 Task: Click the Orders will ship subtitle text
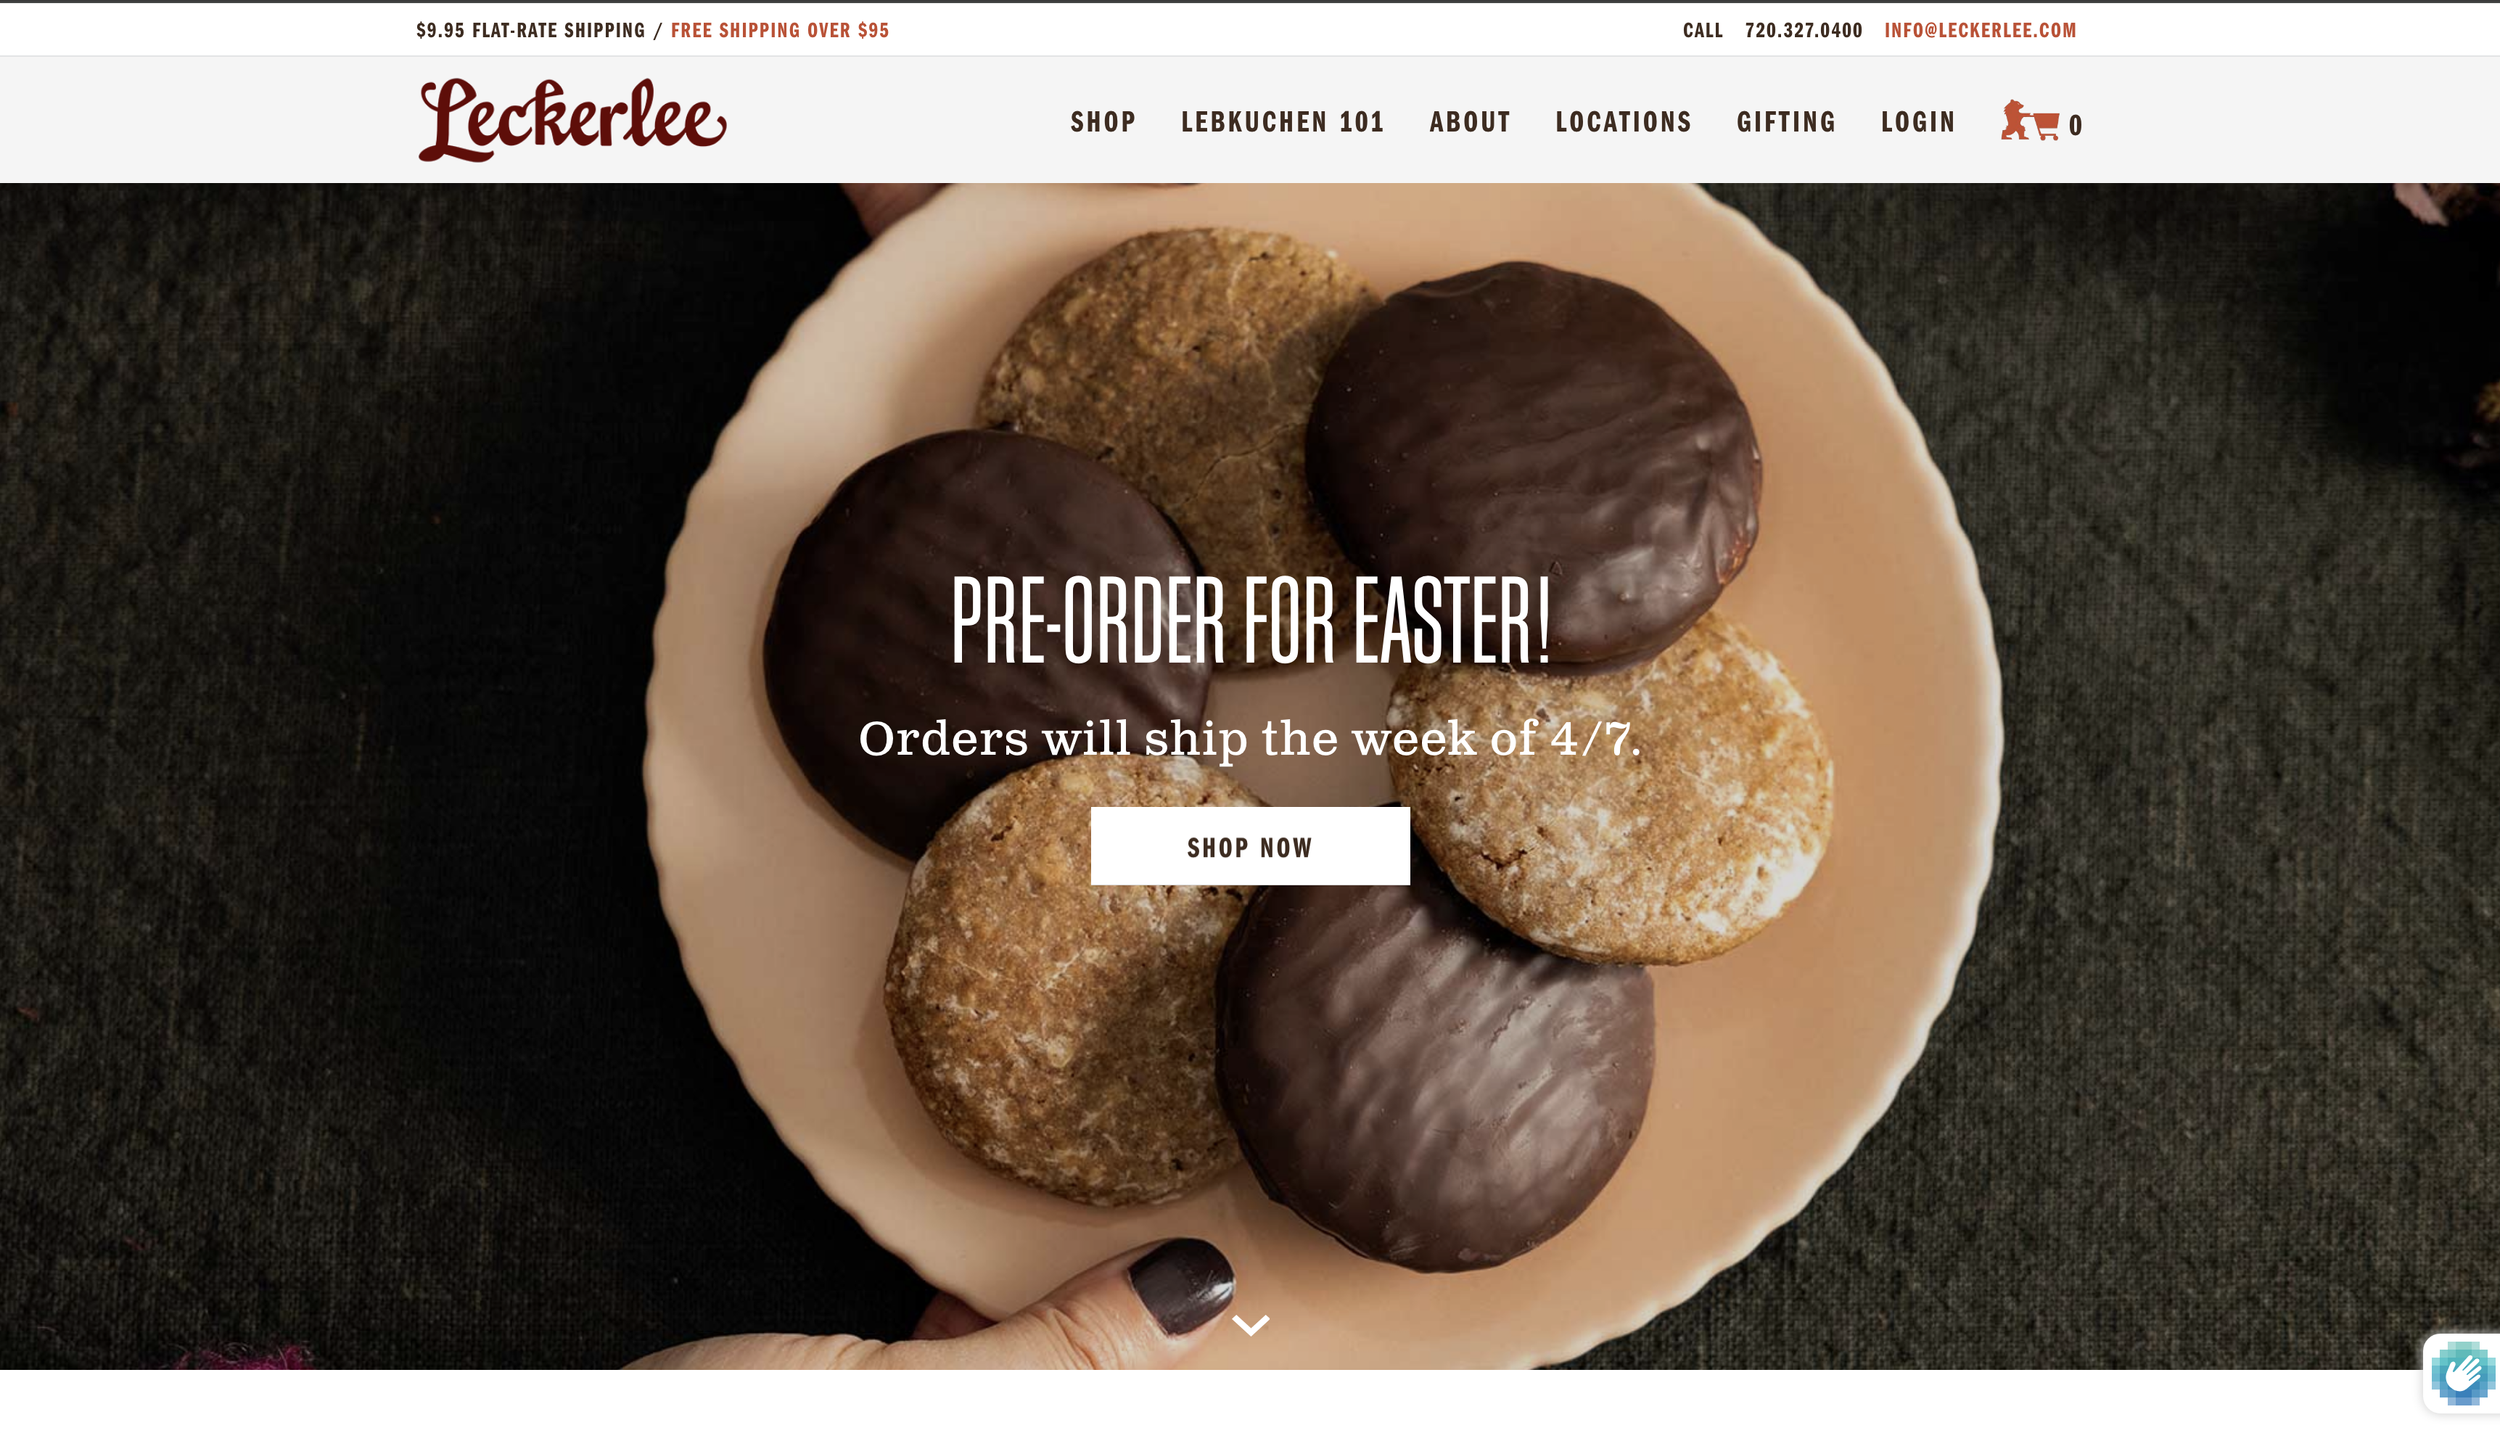(1250, 739)
